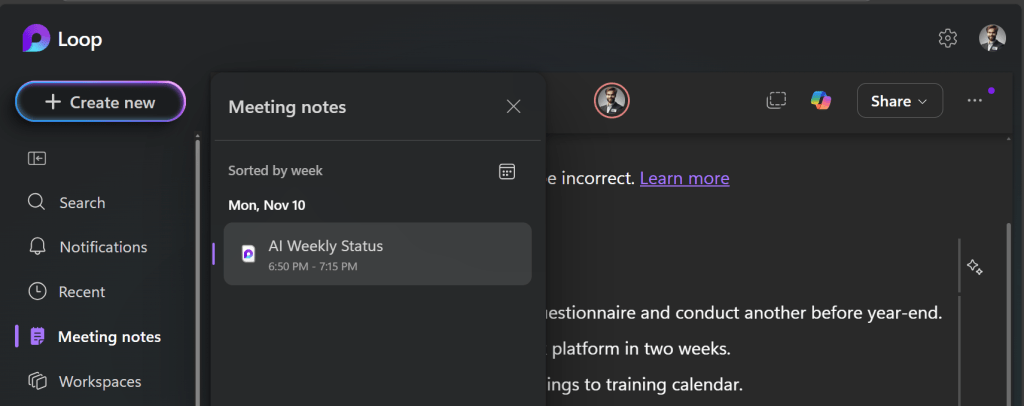This screenshot has height=406, width=1024.
Task: Collapse the left sidebar panel
Action: point(37,158)
